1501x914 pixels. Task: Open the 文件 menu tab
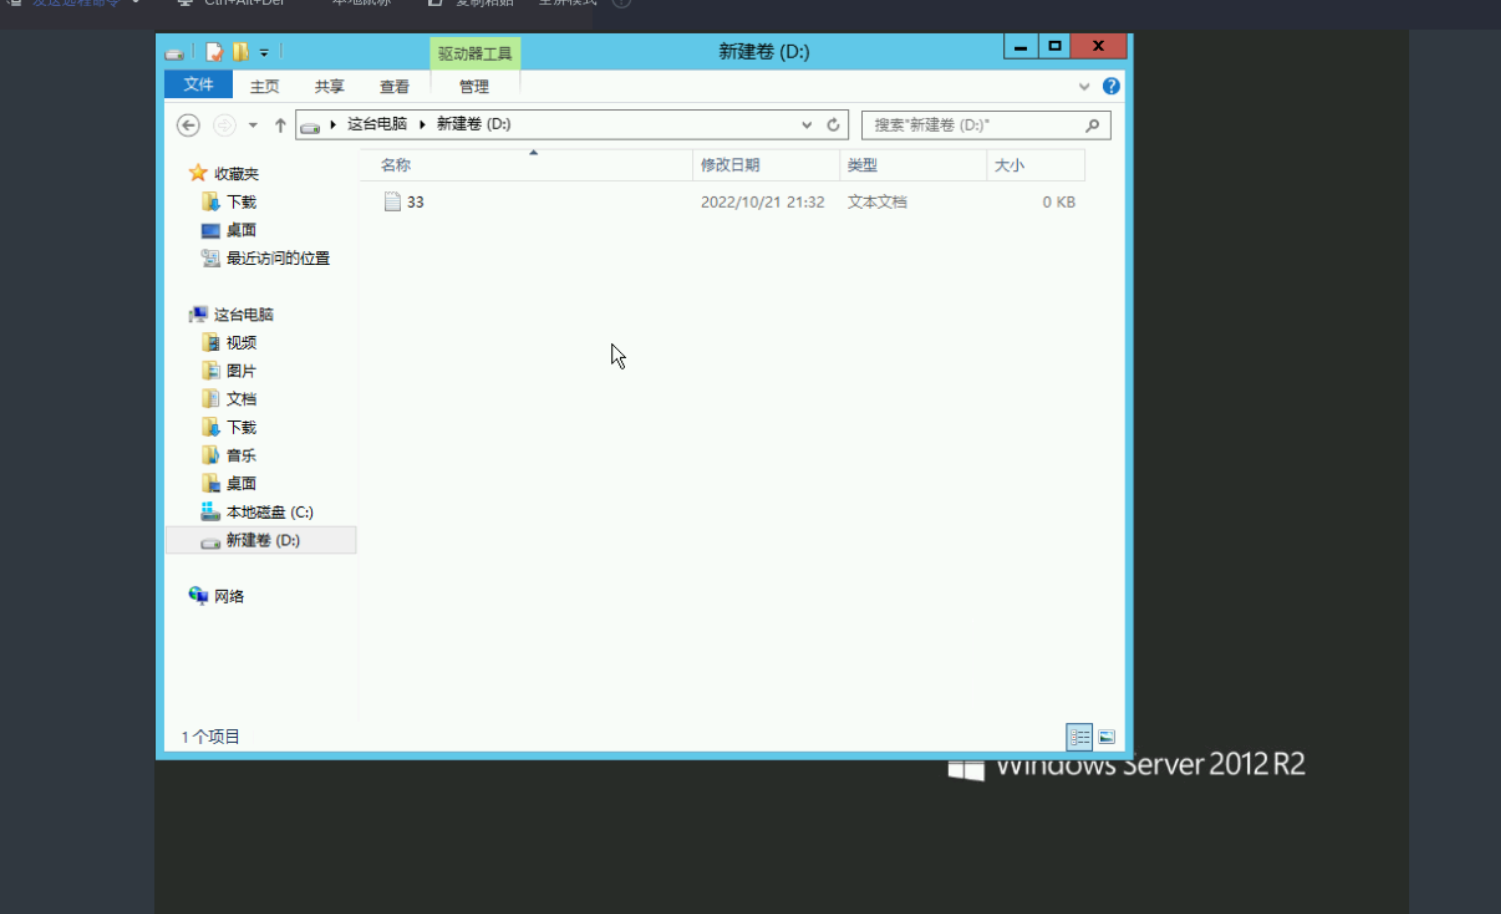[x=198, y=85]
